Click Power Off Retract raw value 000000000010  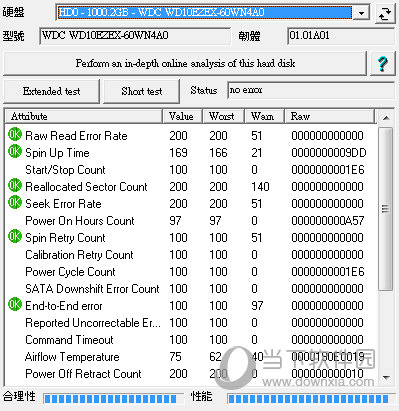327,374
